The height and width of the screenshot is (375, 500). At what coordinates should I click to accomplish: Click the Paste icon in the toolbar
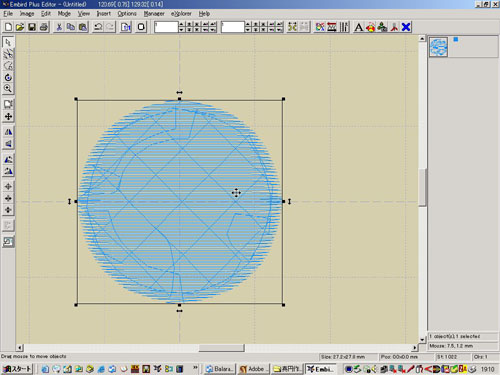click(x=83, y=27)
